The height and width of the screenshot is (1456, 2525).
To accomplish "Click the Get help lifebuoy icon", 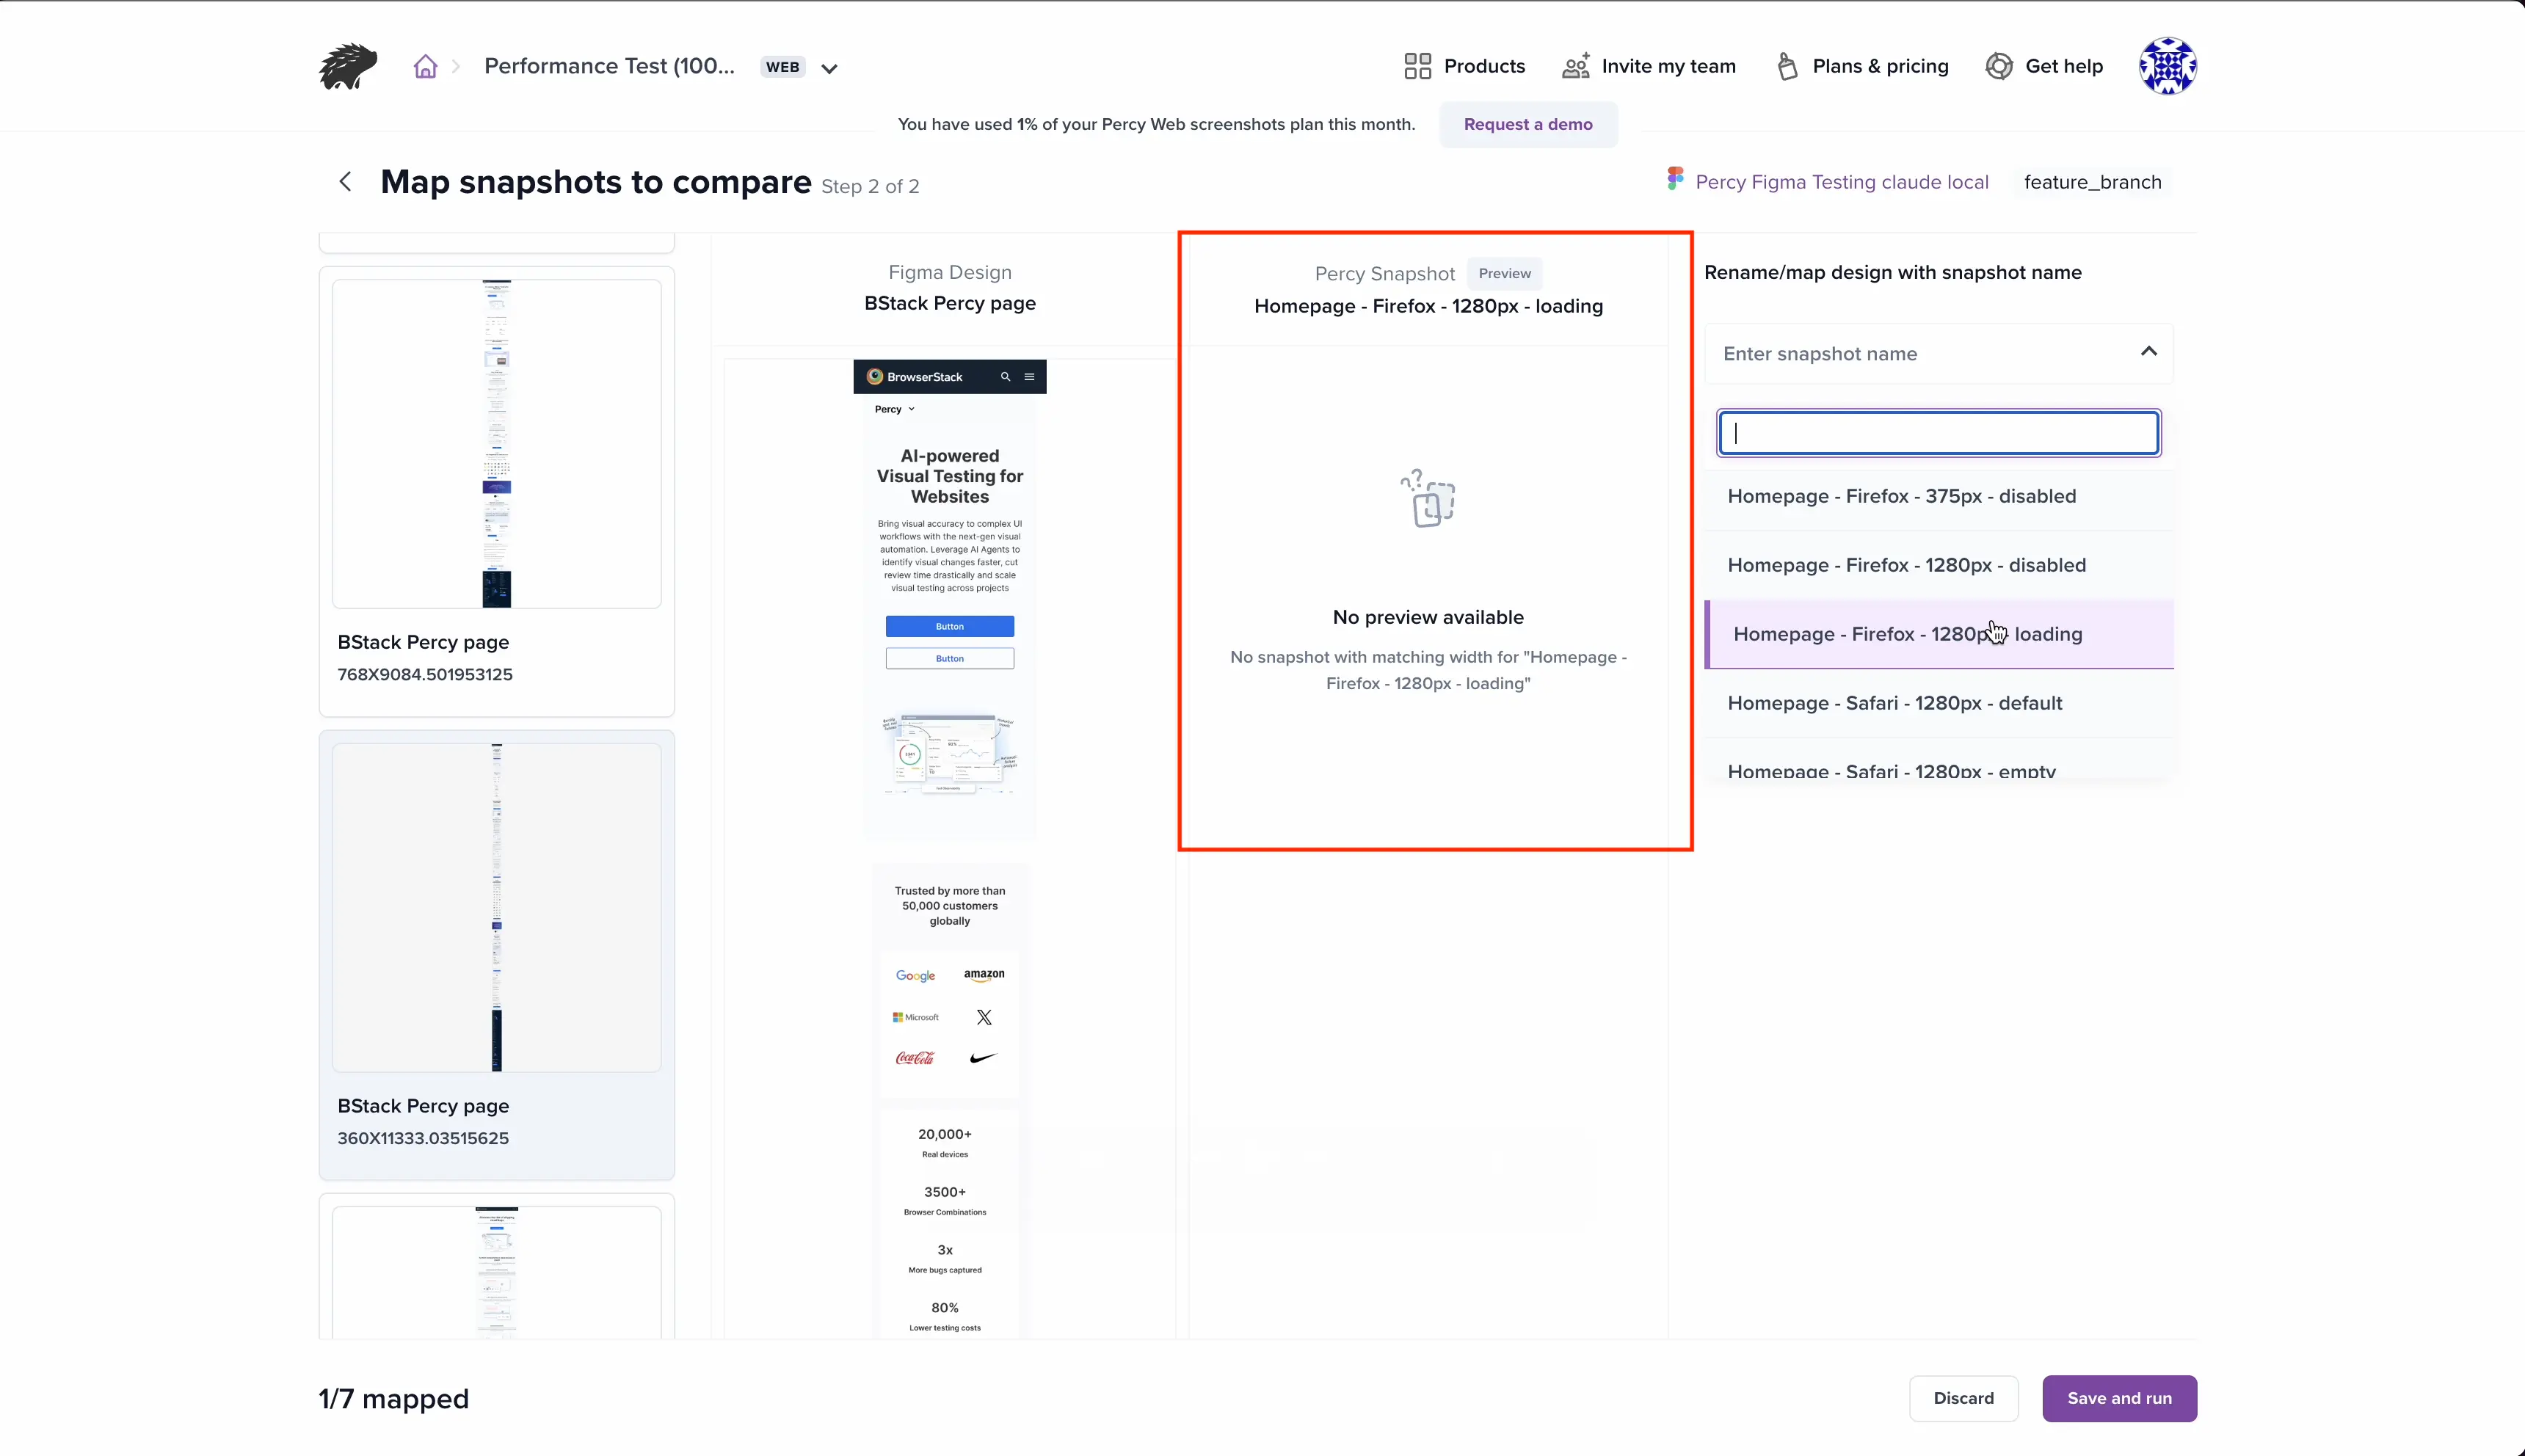I will [1998, 66].
